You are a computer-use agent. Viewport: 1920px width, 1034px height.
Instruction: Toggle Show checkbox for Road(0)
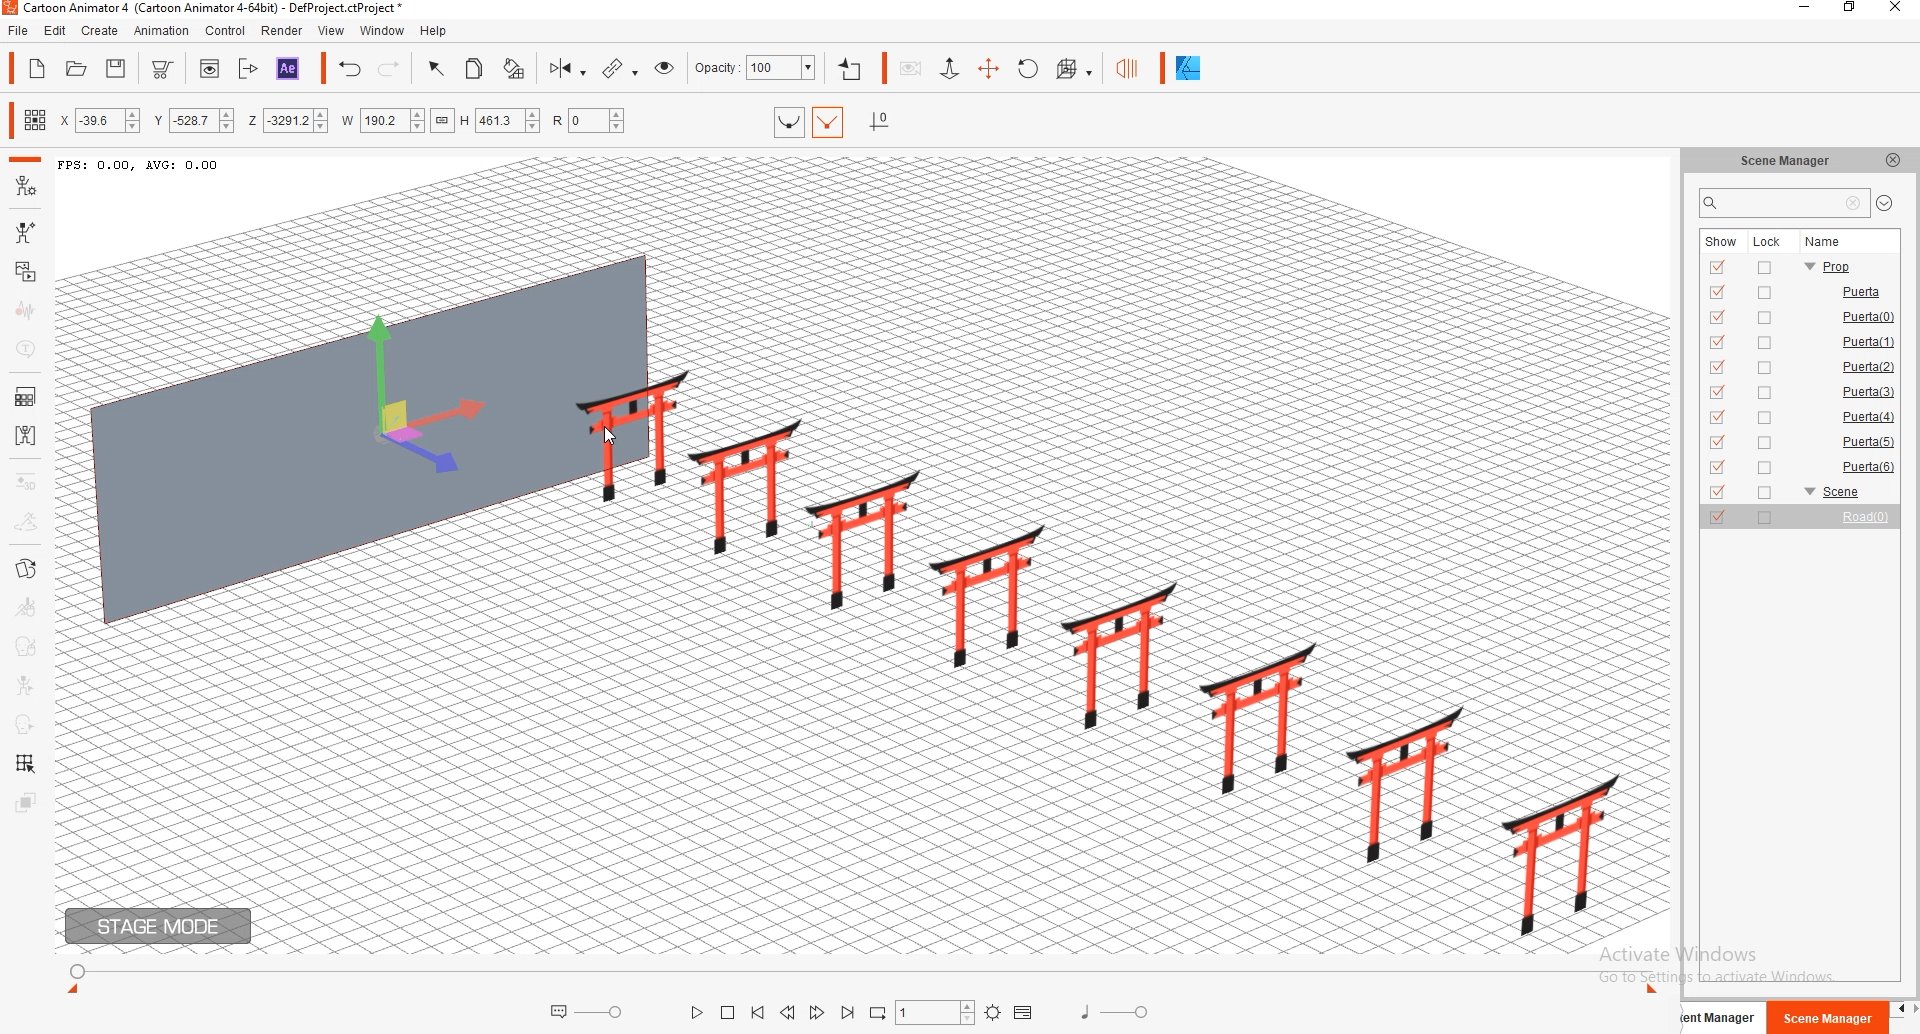pos(1718,517)
